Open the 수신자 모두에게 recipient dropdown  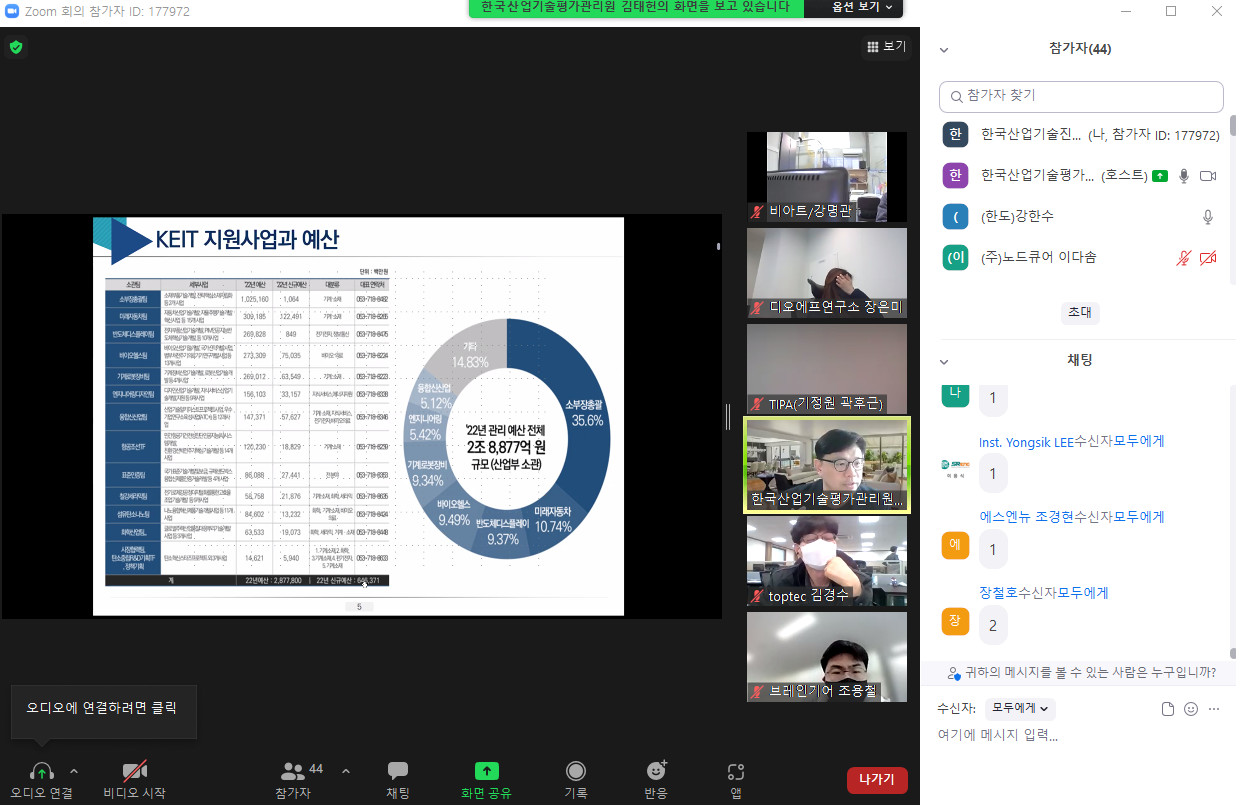pos(1020,709)
